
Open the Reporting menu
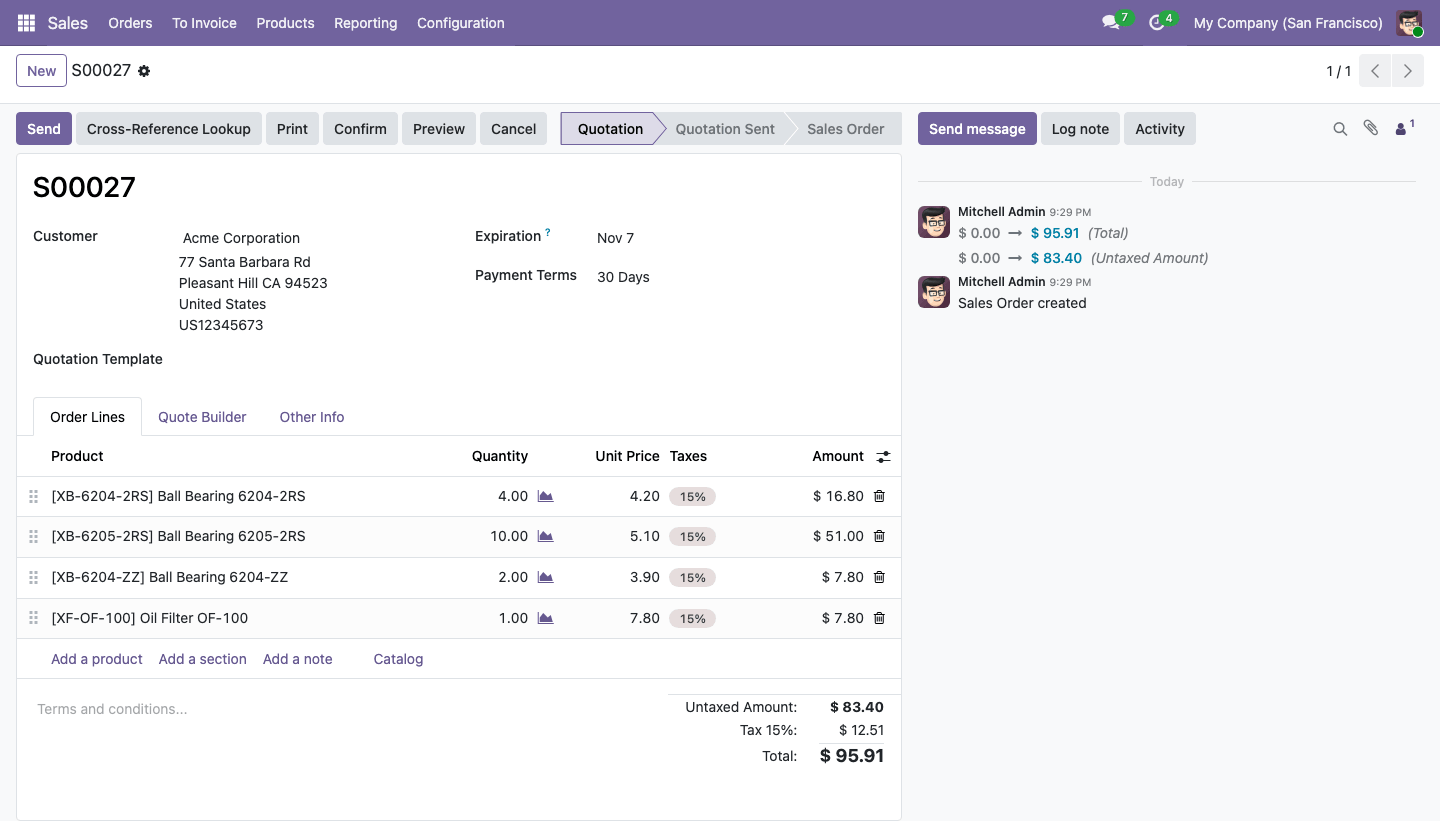[365, 22]
